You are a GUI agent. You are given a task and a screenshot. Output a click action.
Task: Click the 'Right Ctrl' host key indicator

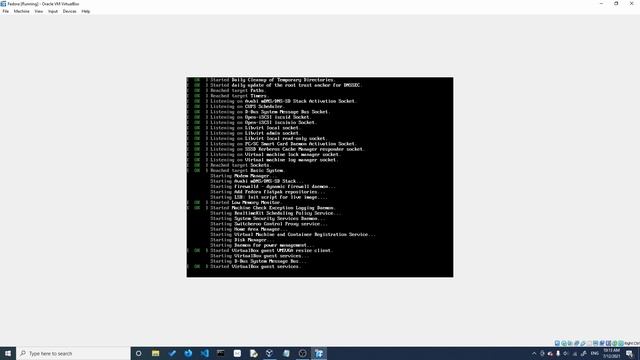[x=632, y=343]
